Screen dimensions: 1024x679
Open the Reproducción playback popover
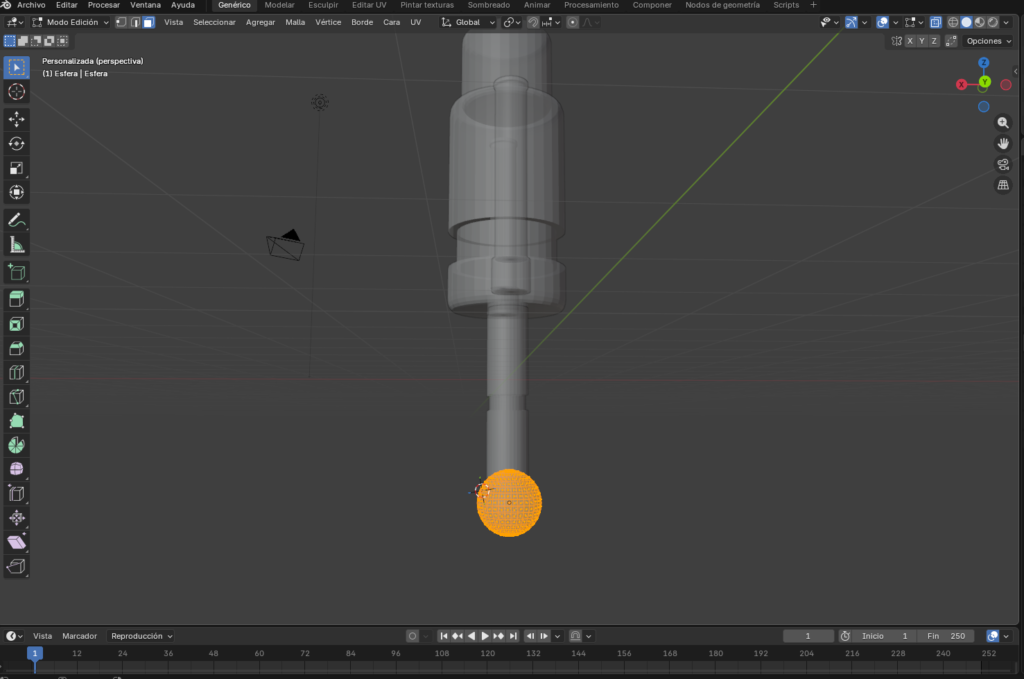(x=141, y=636)
